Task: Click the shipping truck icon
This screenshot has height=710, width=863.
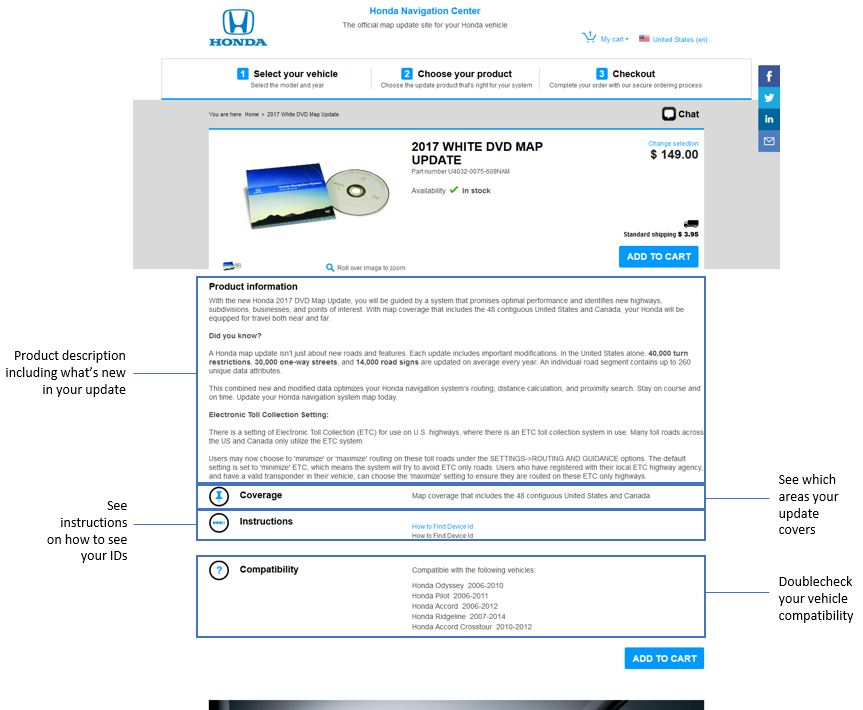Action: click(691, 223)
